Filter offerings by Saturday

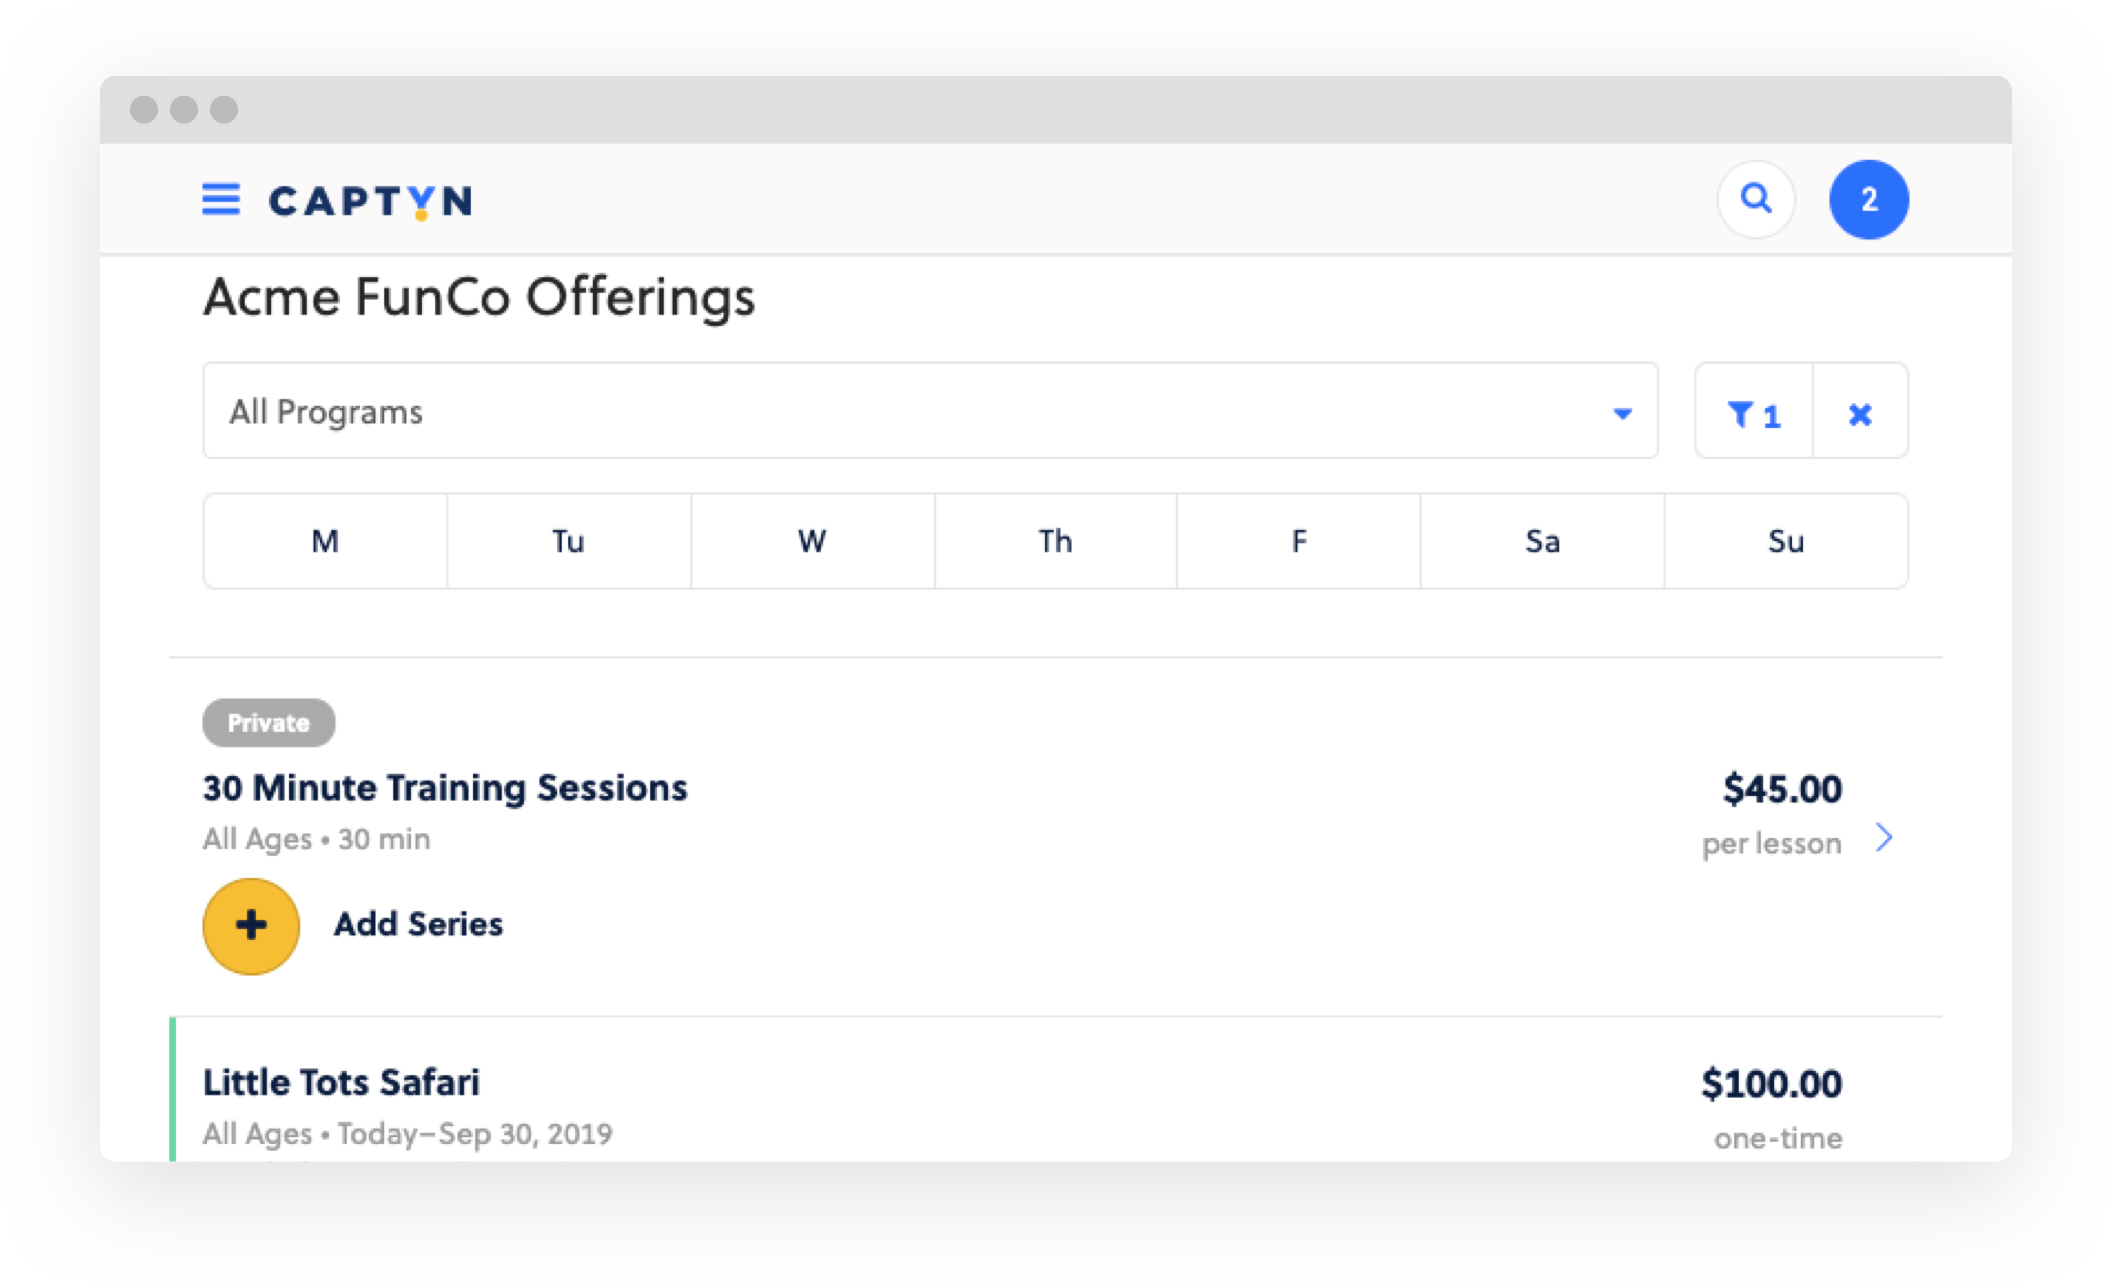(1542, 541)
